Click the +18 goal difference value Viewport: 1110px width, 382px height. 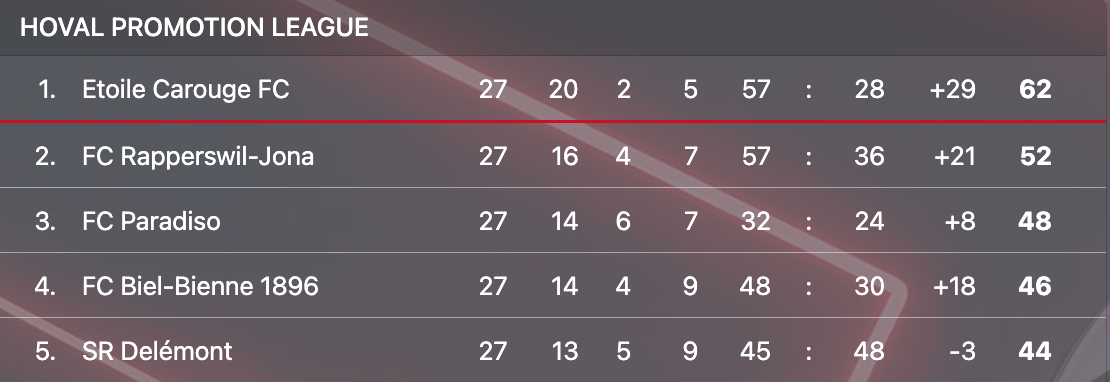[x=954, y=286]
